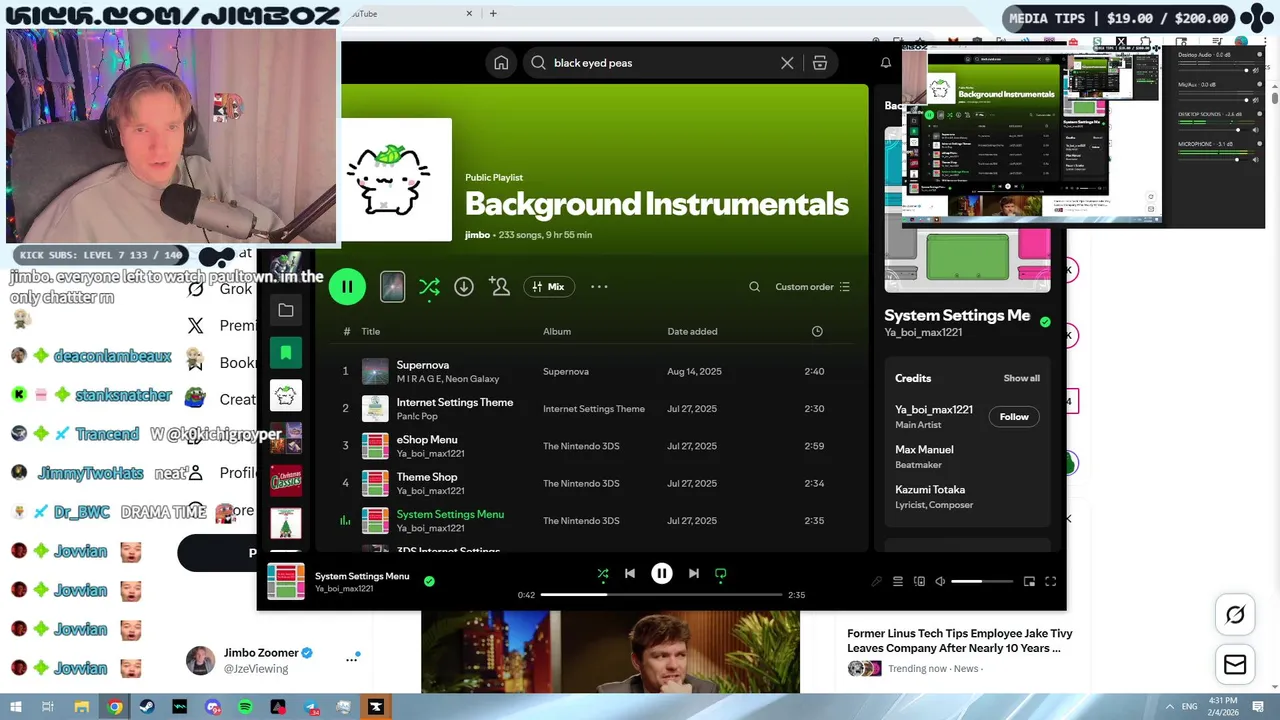Seek on the song progress bar
1280x720 pixels.
click(x=661, y=595)
